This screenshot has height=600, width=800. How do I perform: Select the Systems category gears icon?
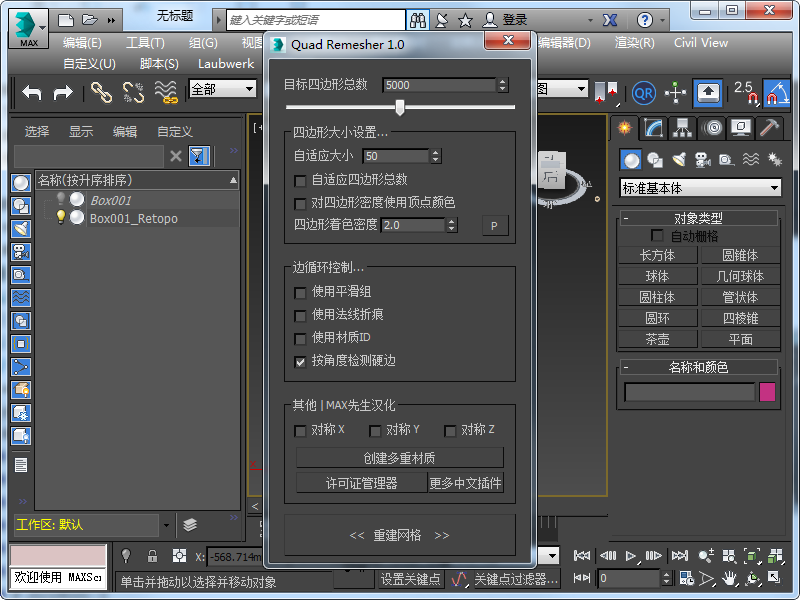774,160
